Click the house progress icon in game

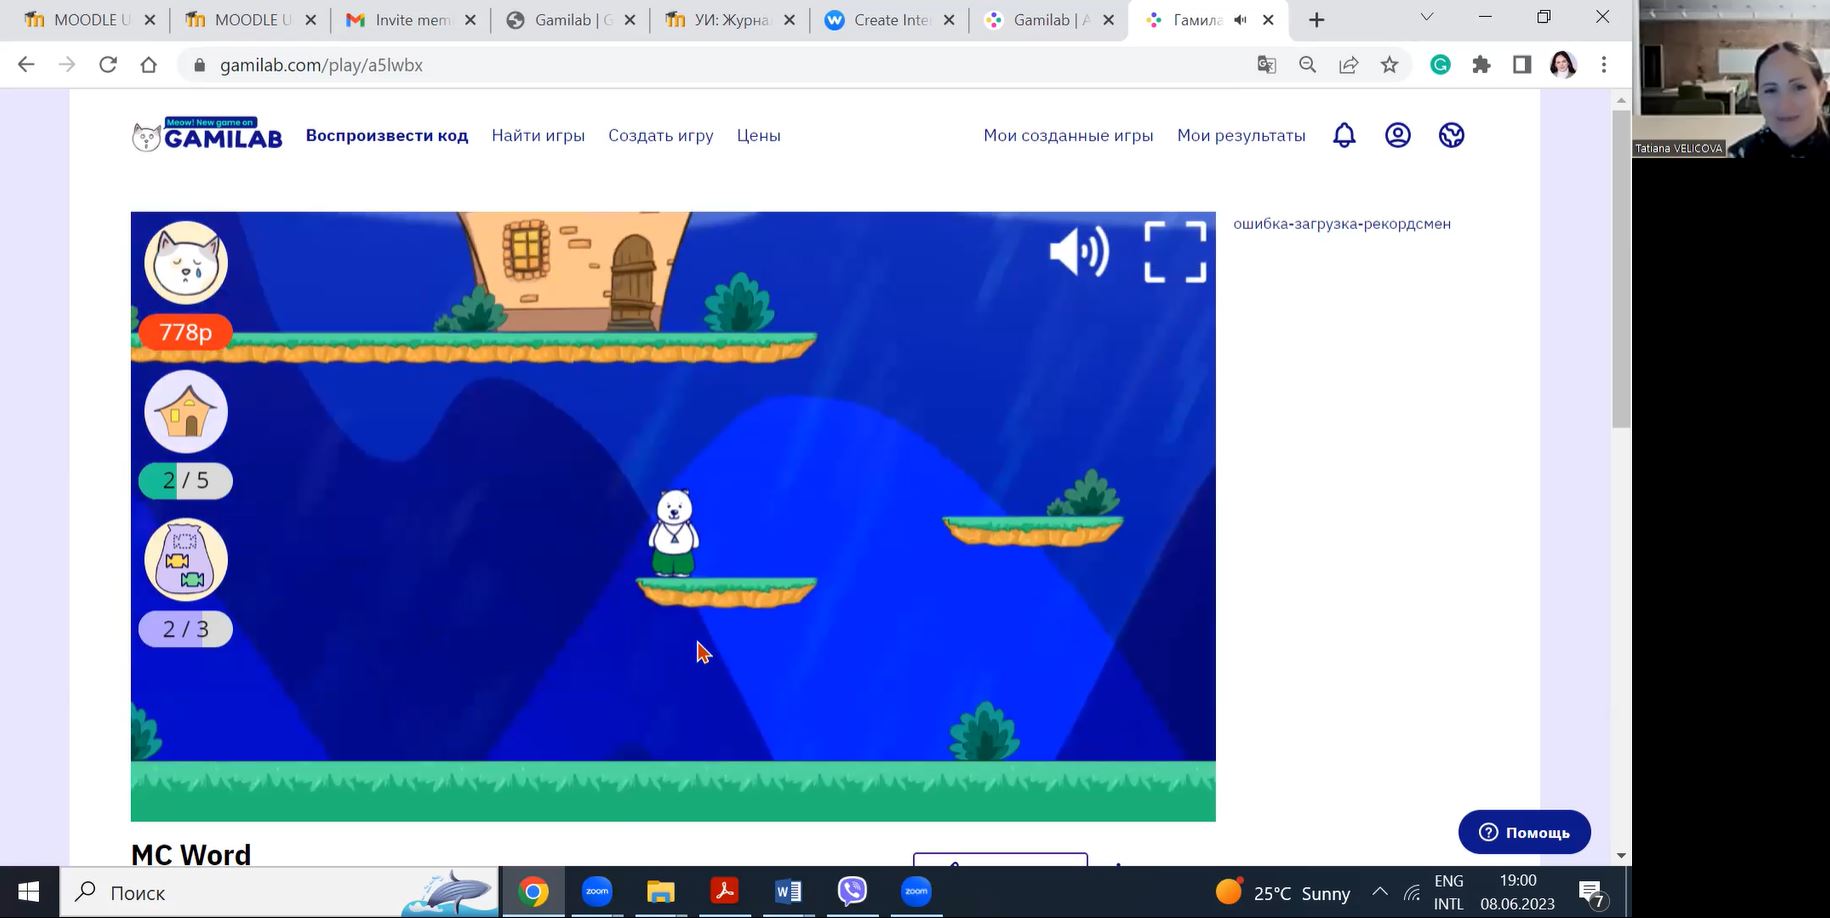[186, 412]
